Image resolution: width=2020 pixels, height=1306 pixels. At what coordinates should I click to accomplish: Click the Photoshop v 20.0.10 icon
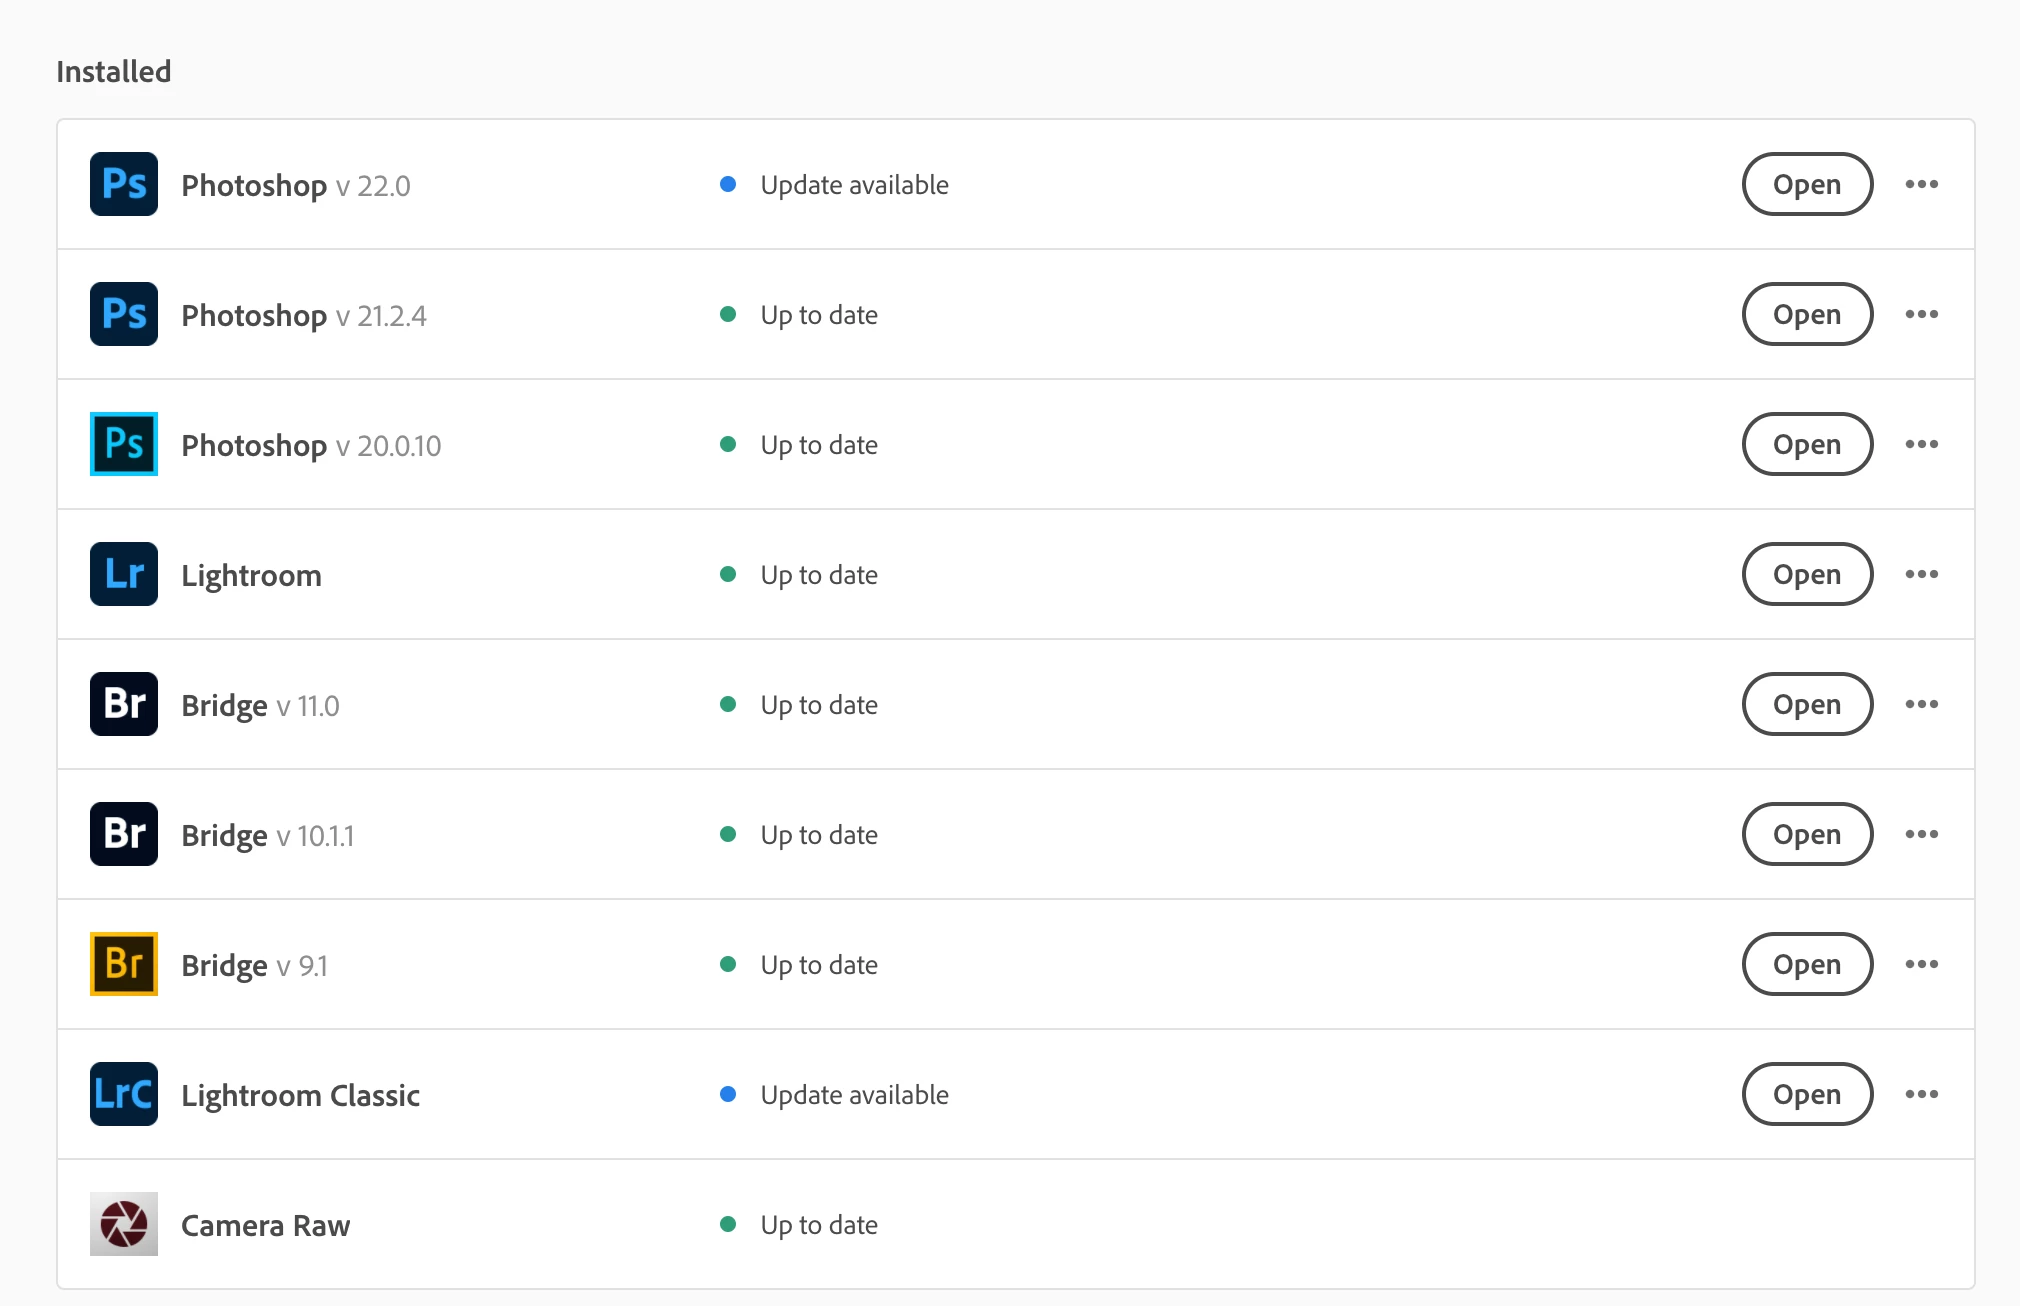(124, 444)
